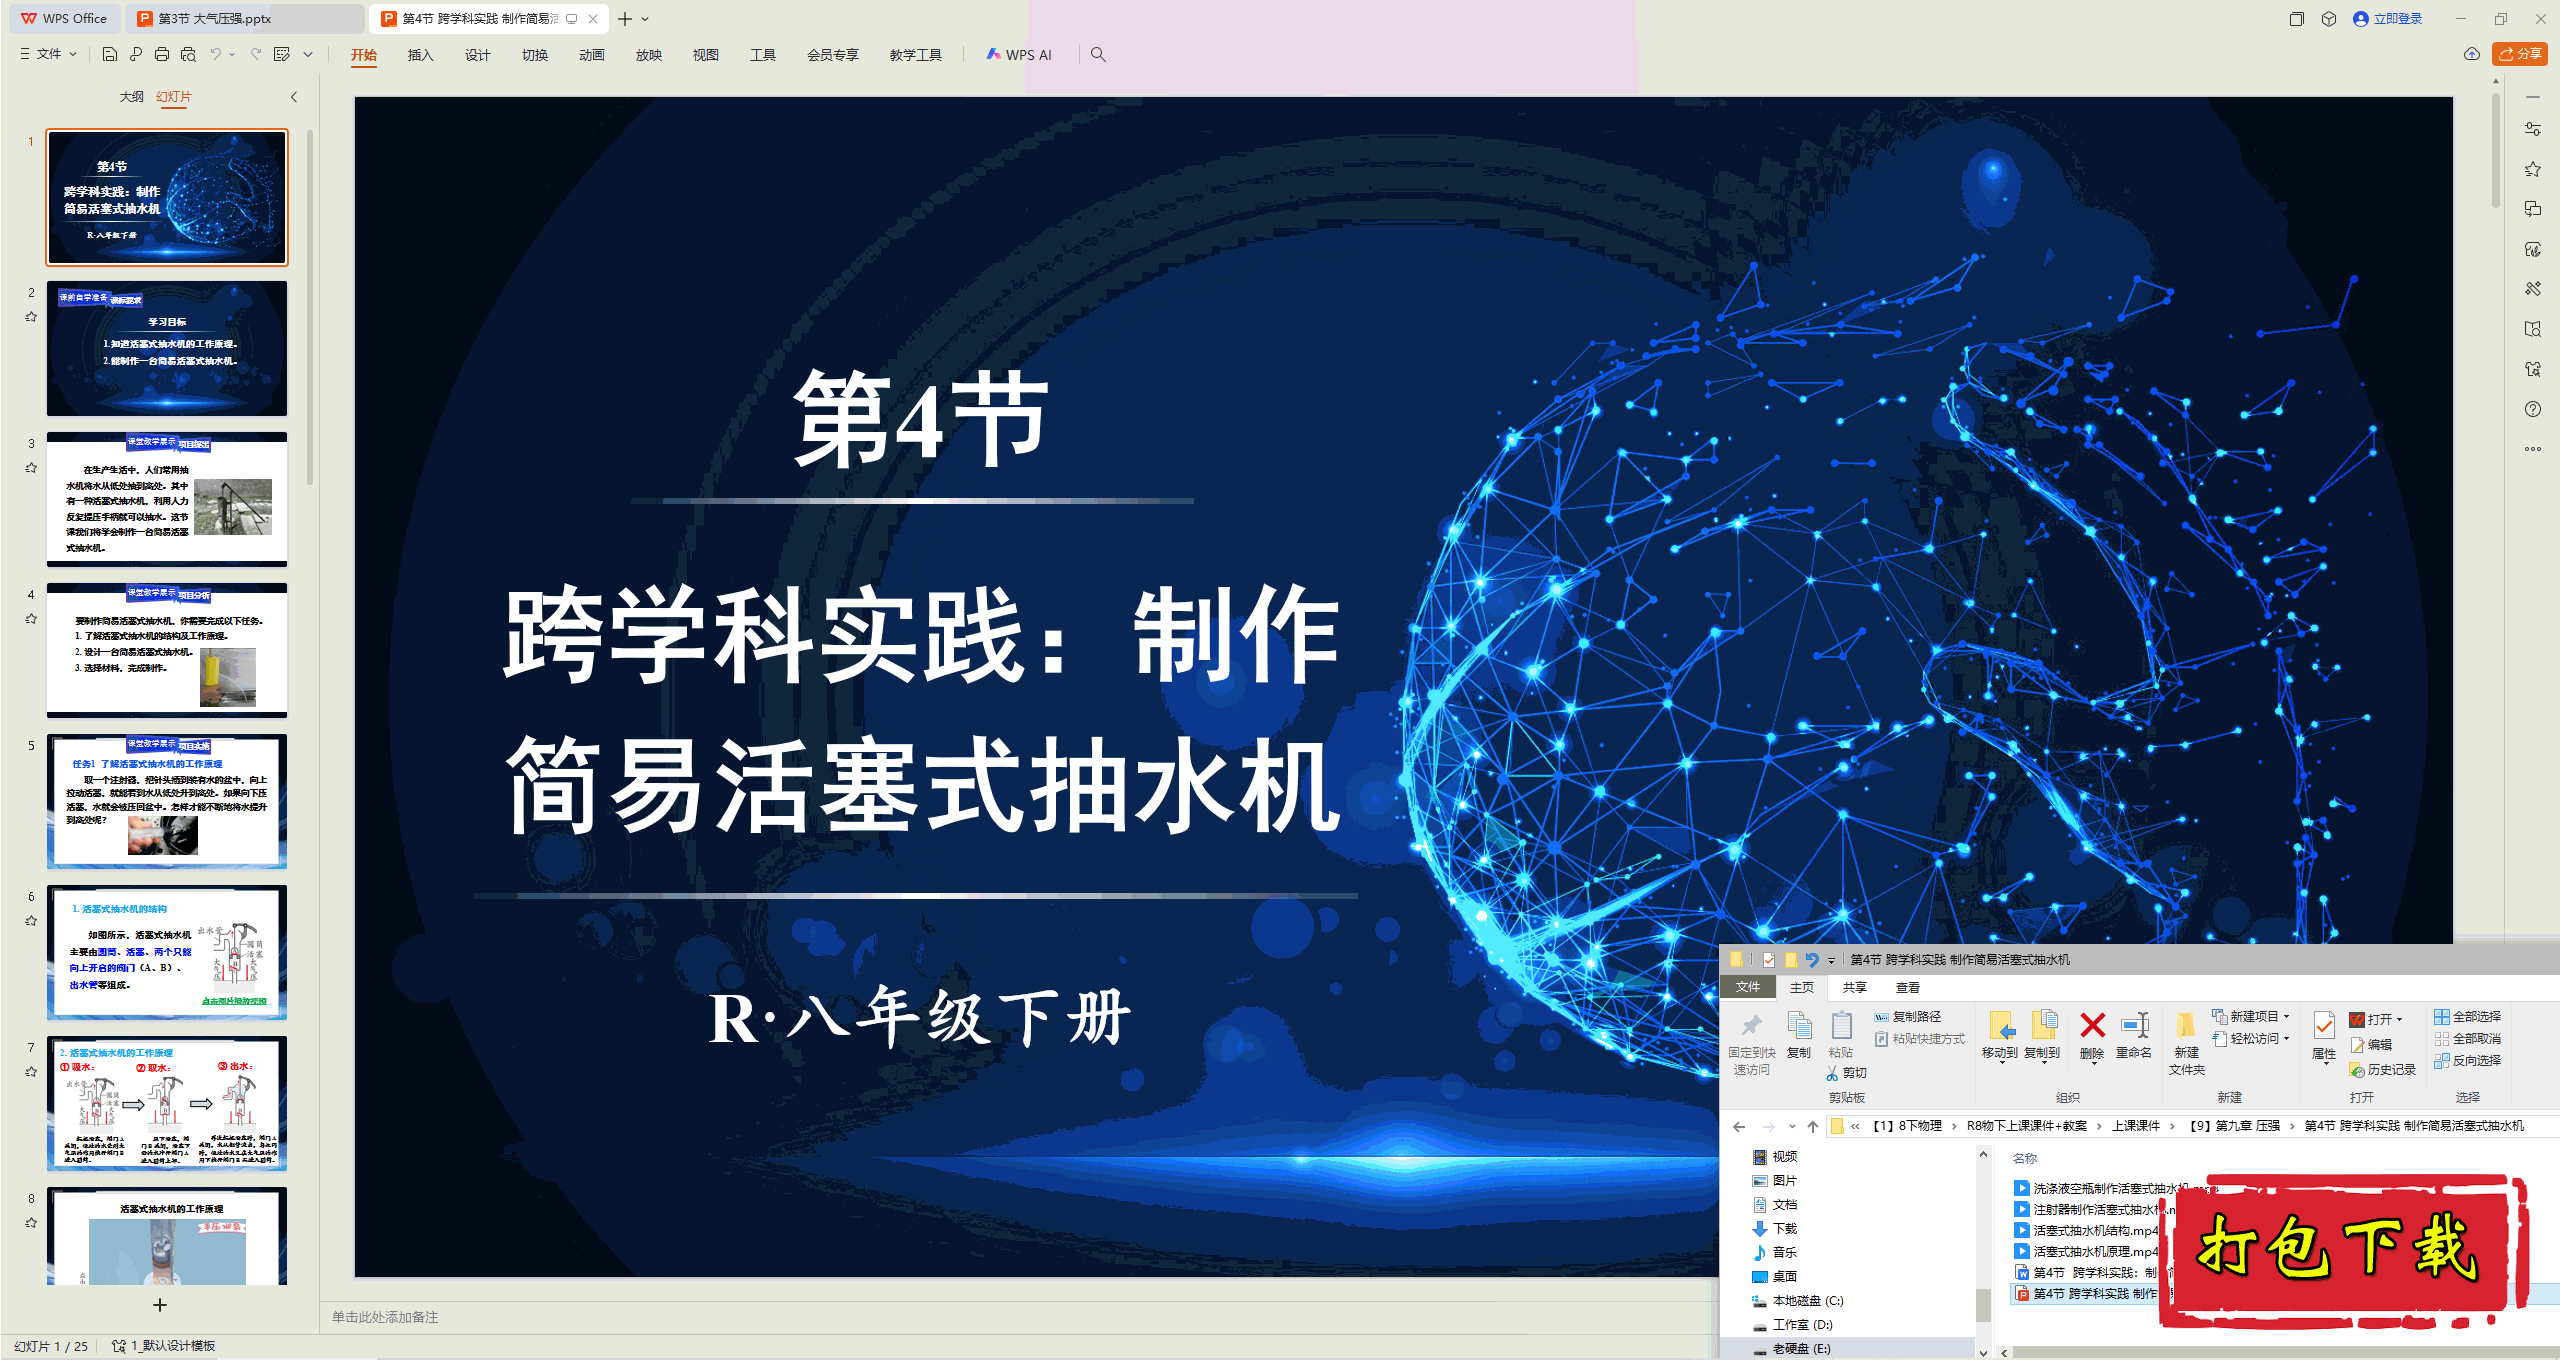Toggle the star marker beside slide 3
The image size is (2560, 1360).
click(x=31, y=468)
